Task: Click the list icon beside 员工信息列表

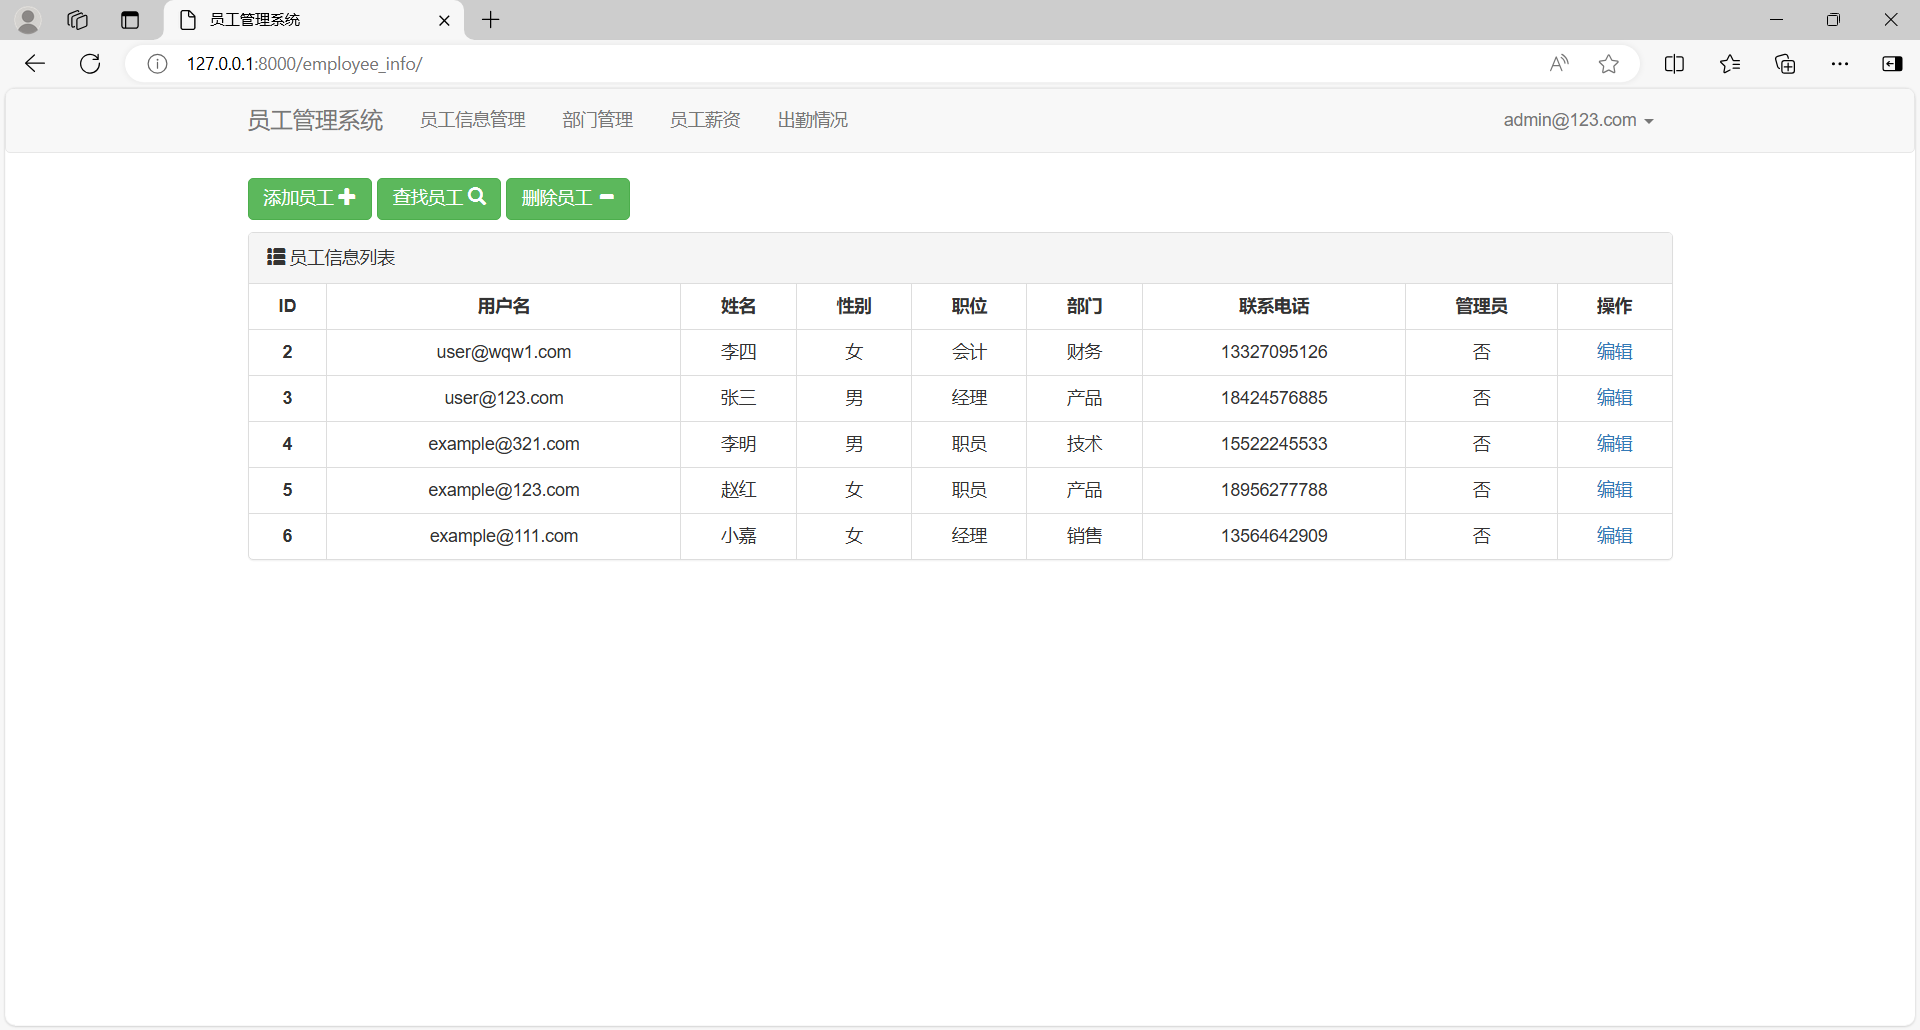Action: (x=276, y=257)
